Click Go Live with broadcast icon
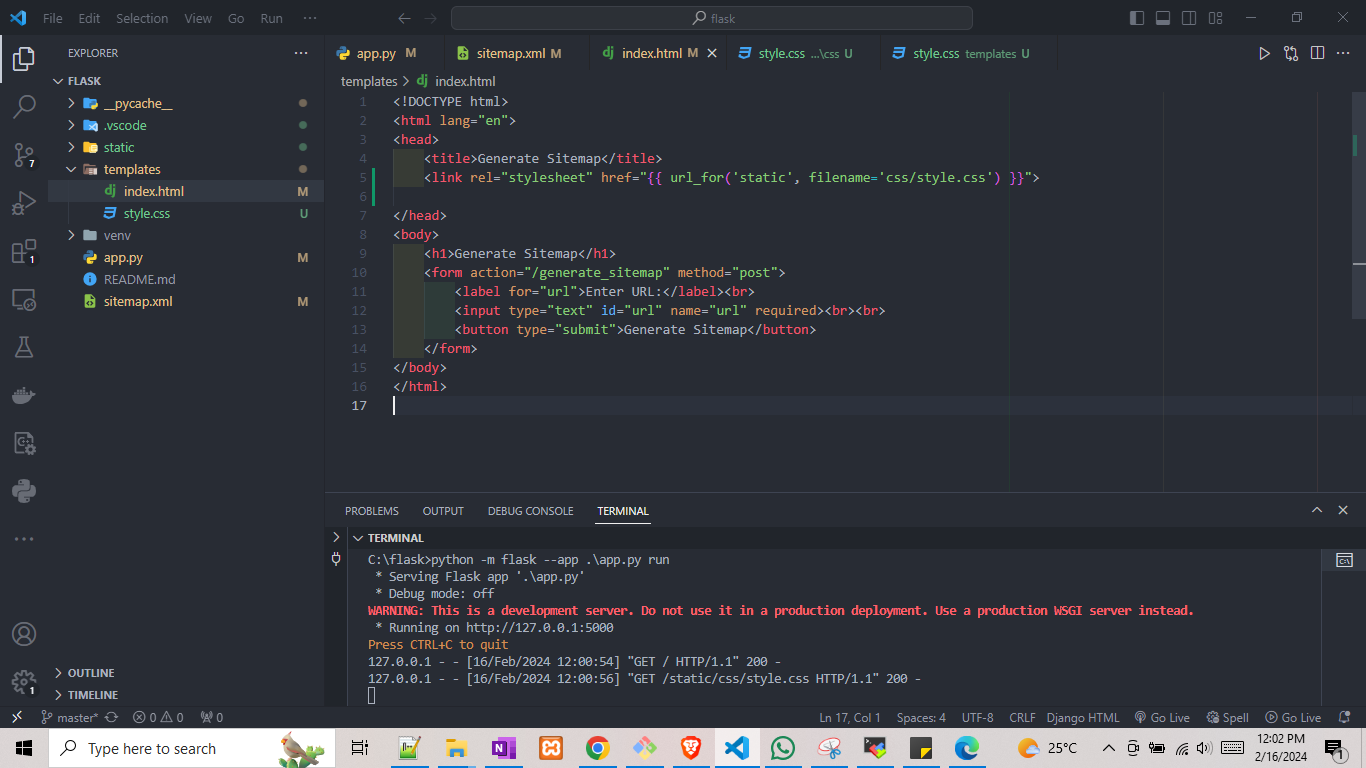 click(x=1161, y=717)
